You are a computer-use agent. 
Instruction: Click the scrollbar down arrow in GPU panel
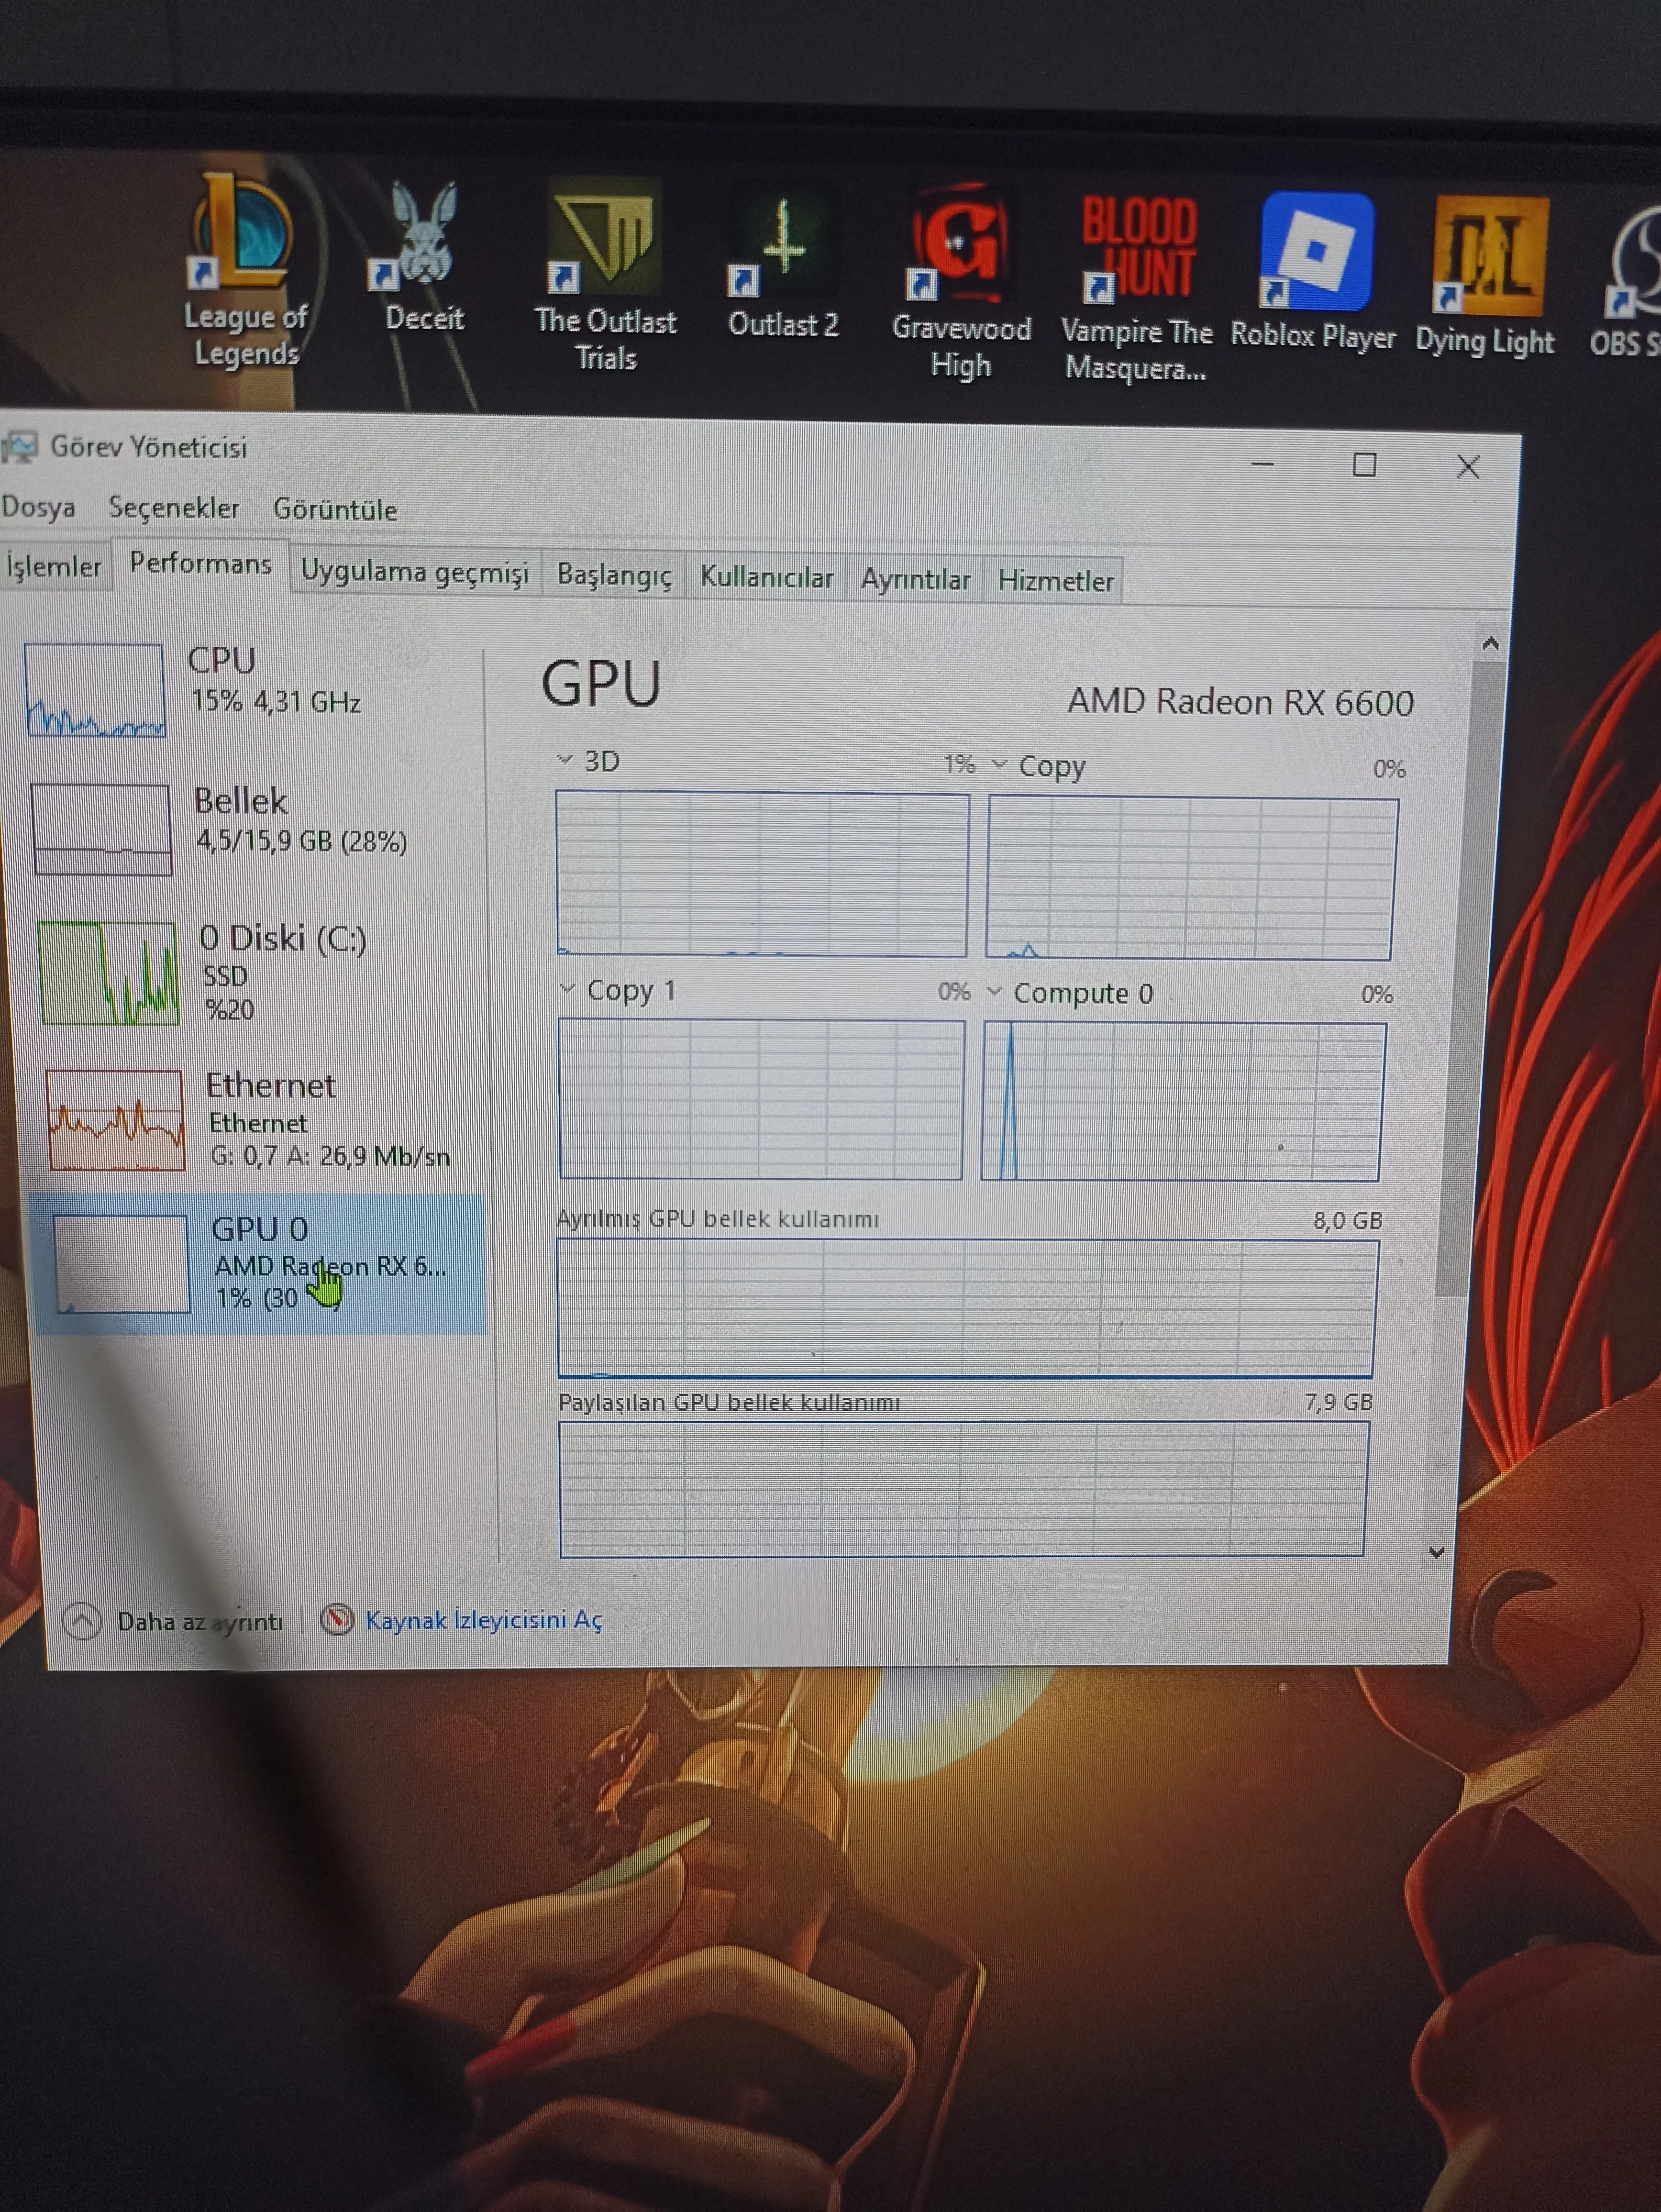(1437, 1552)
